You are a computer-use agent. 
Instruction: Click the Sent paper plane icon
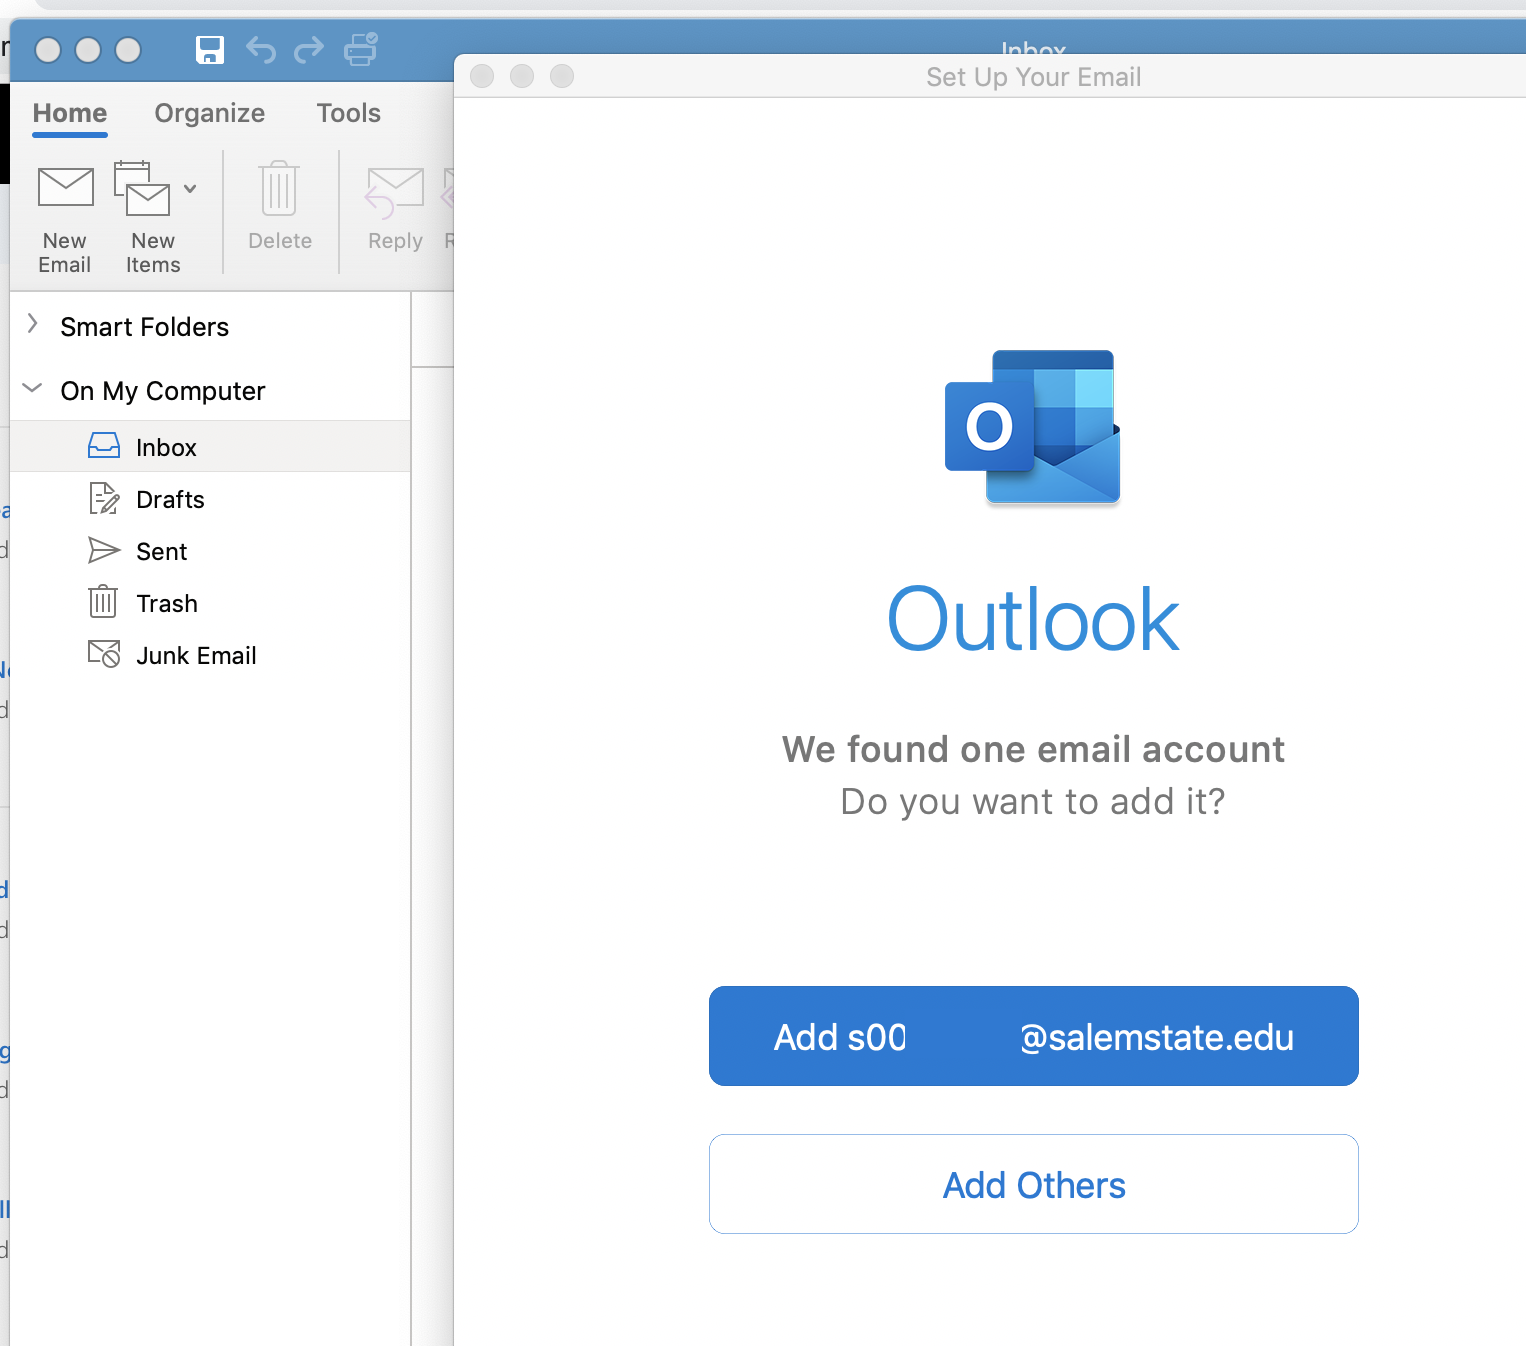(x=104, y=550)
